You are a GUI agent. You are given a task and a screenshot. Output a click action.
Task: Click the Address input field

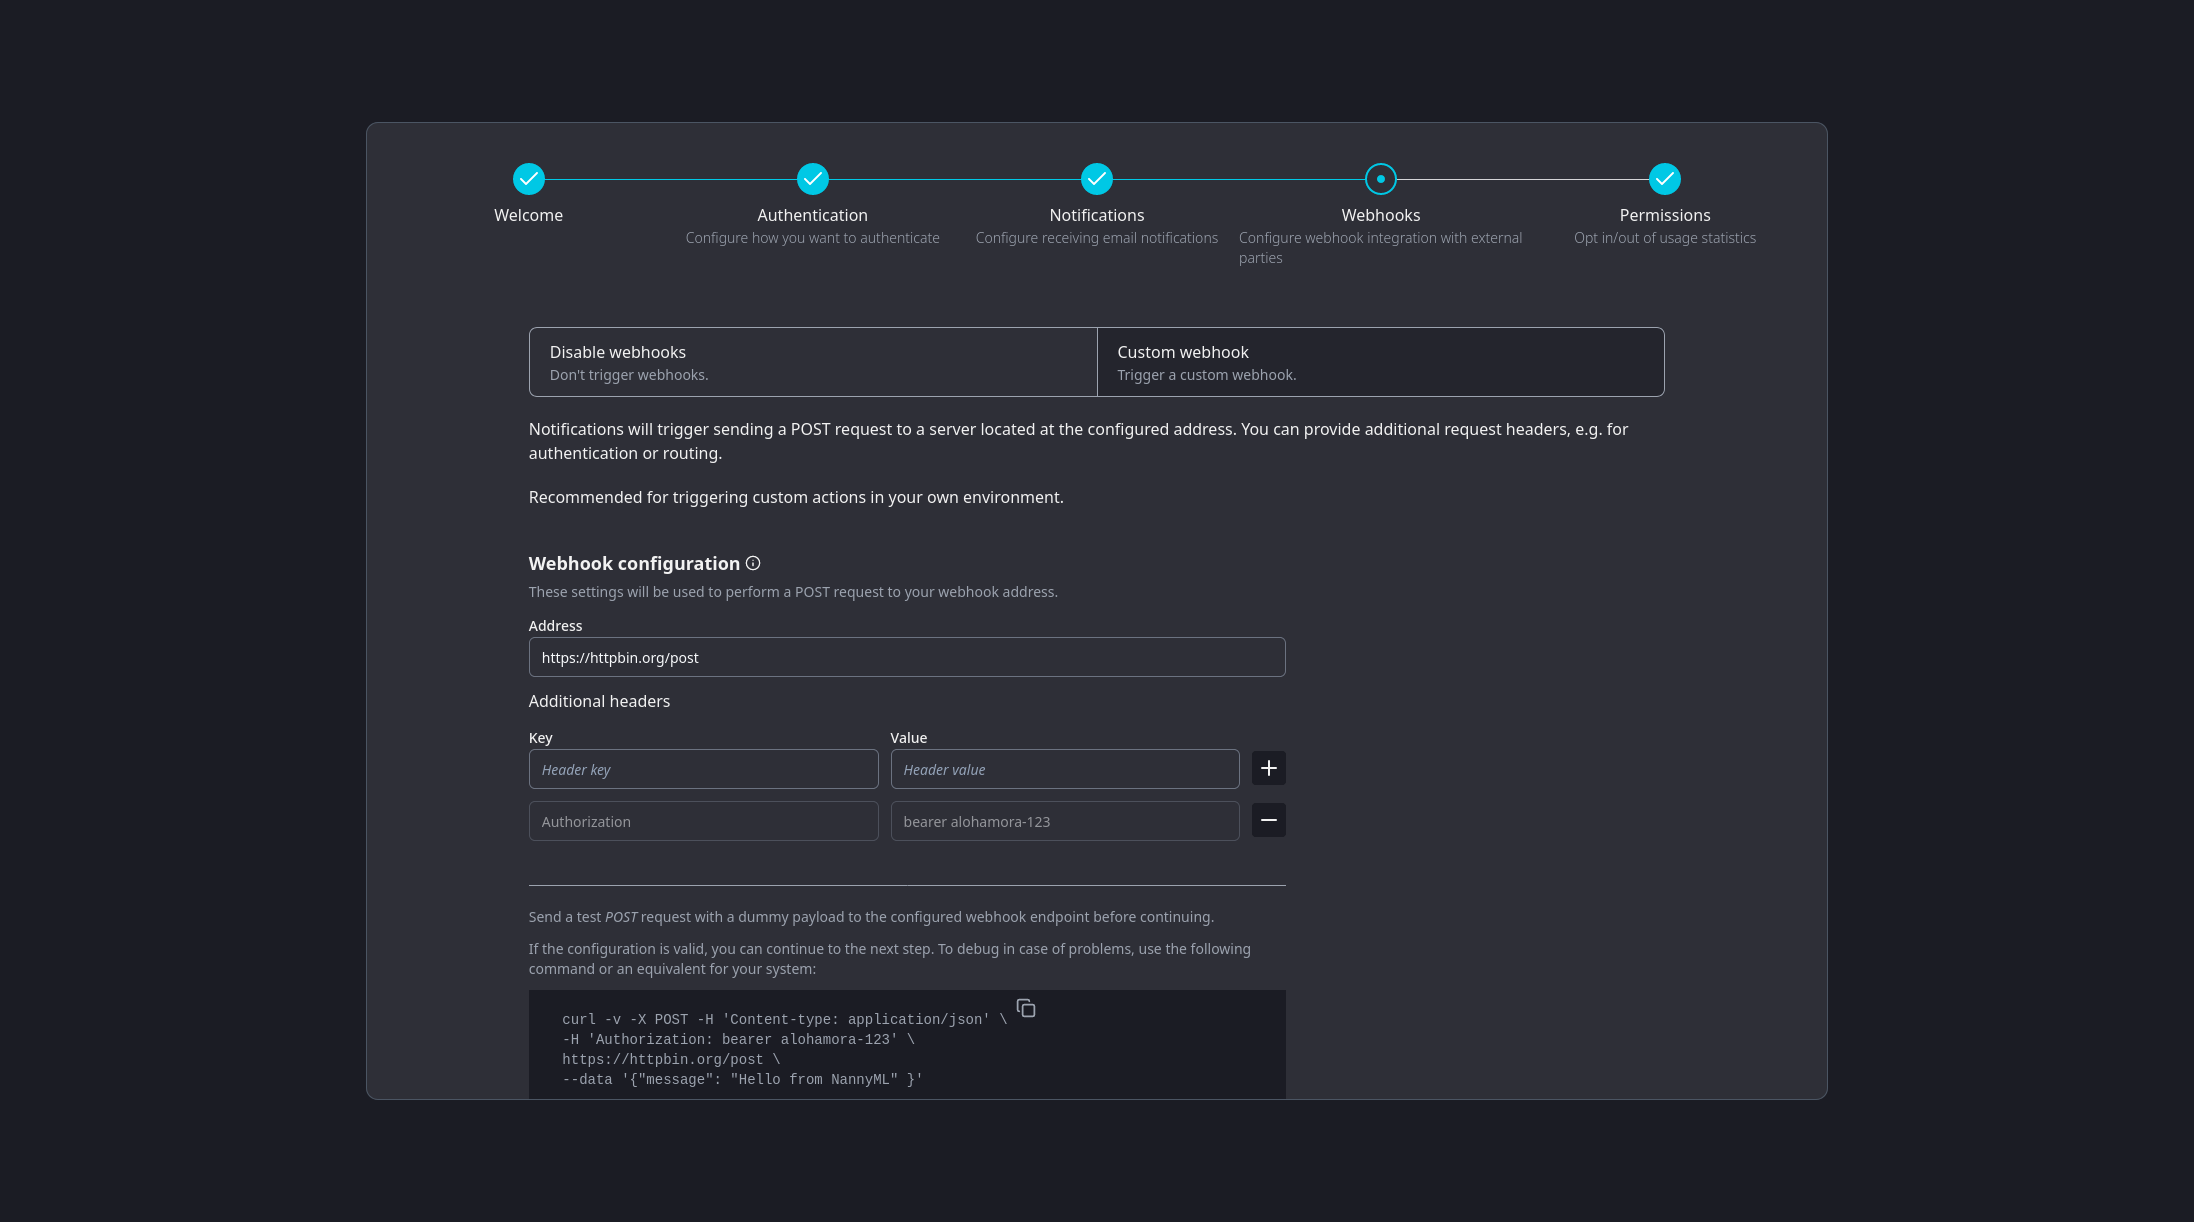point(906,657)
